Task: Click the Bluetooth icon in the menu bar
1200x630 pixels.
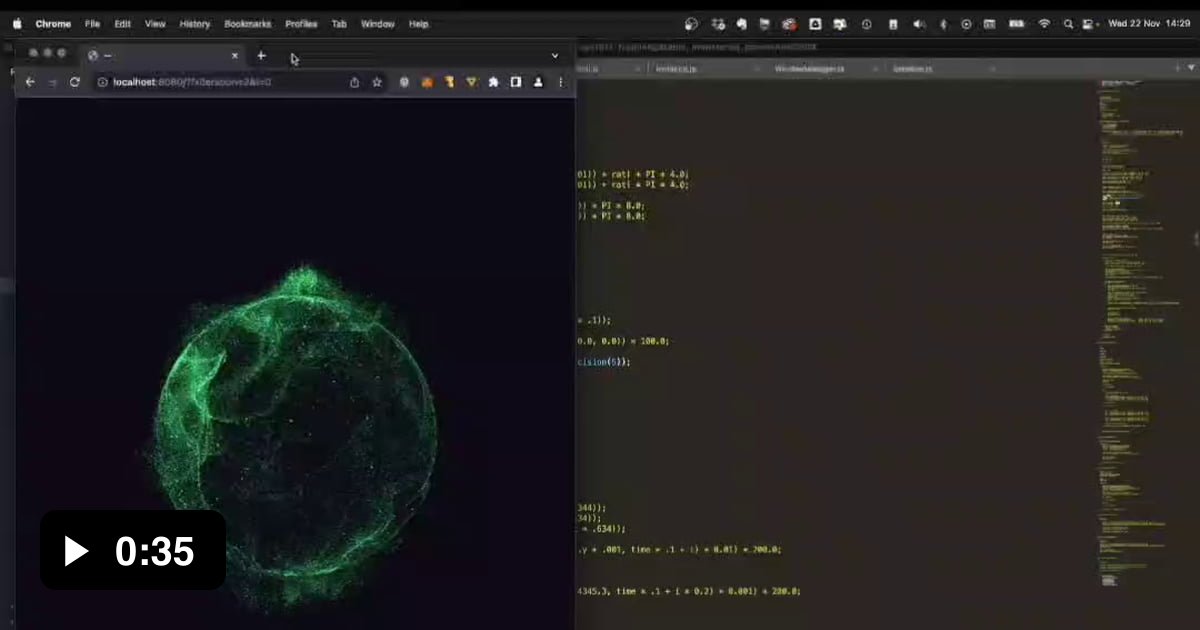Action: [x=943, y=24]
